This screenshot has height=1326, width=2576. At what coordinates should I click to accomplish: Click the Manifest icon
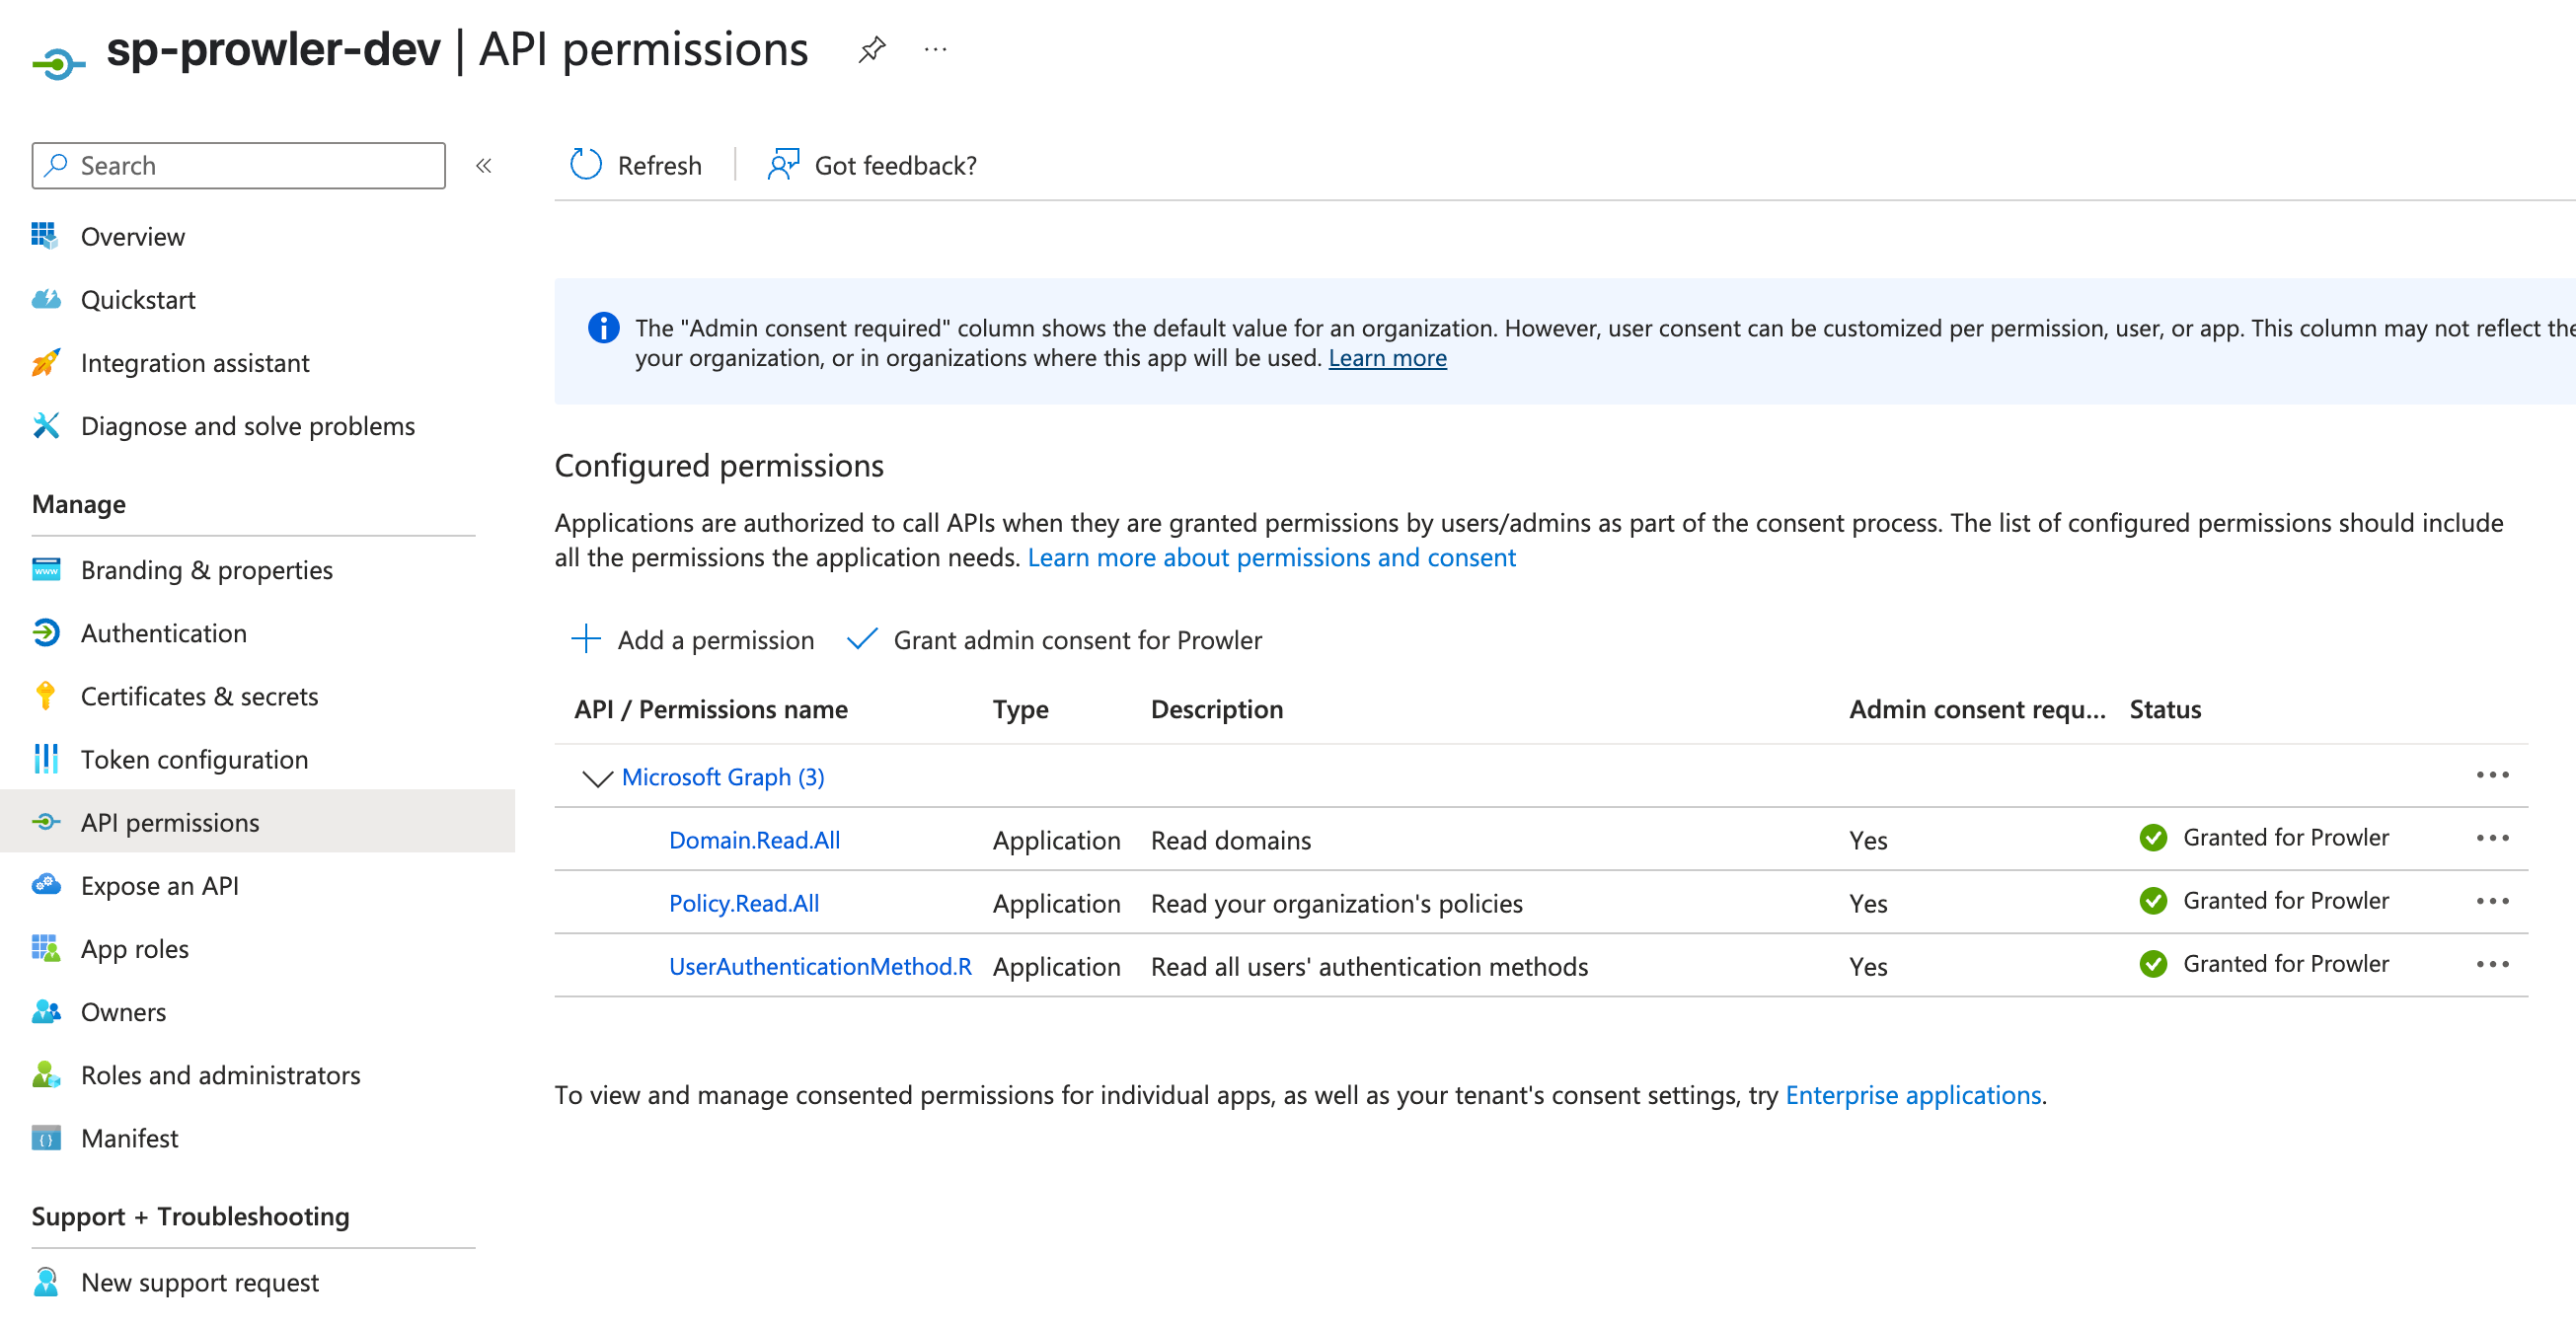[x=45, y=1137]
